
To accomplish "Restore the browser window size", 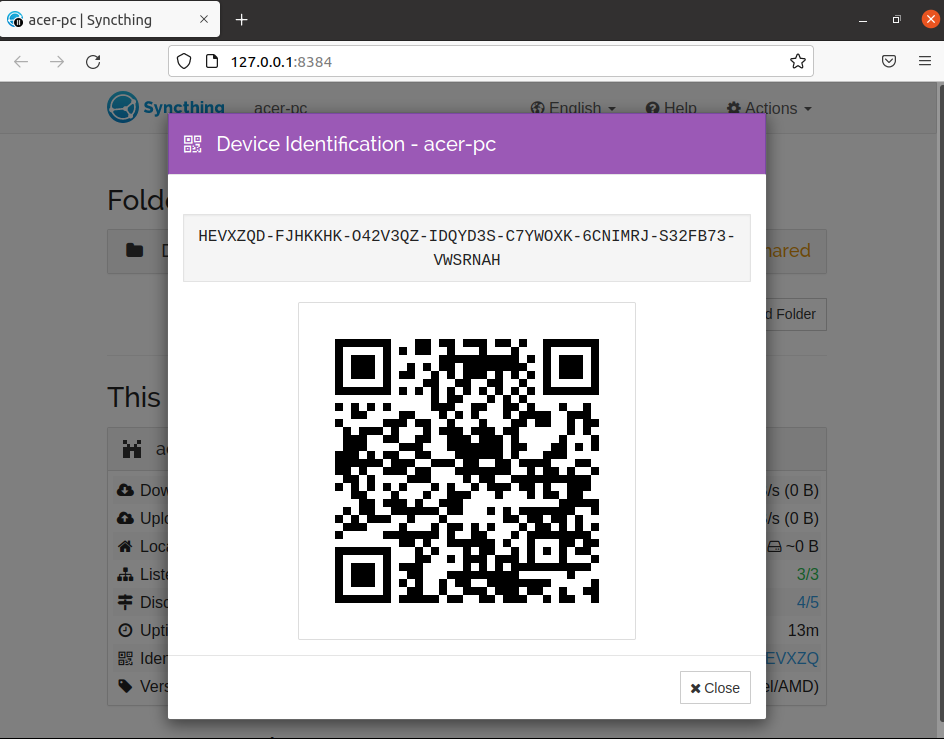I will (896, 20).
